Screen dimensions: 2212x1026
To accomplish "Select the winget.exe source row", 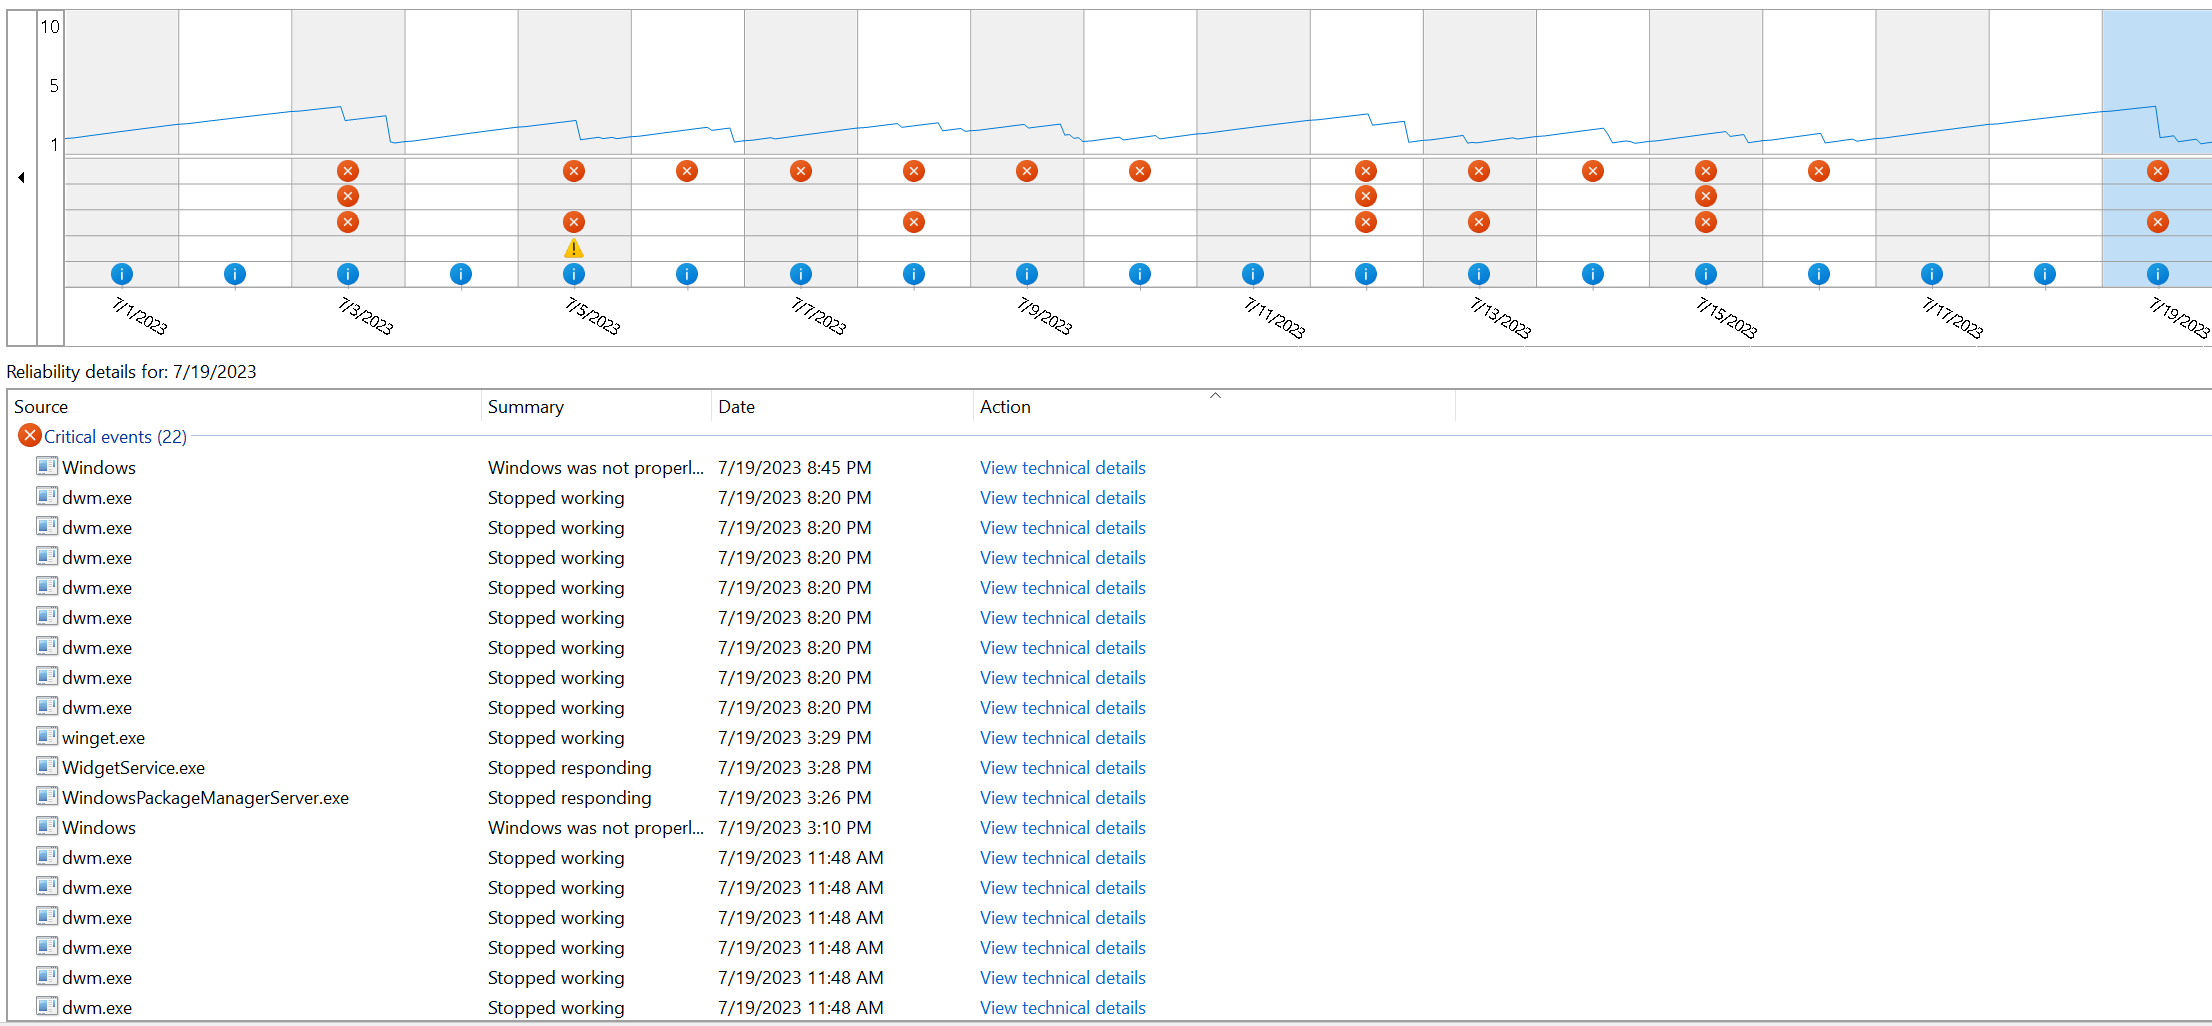I will (x=103, y=738).
